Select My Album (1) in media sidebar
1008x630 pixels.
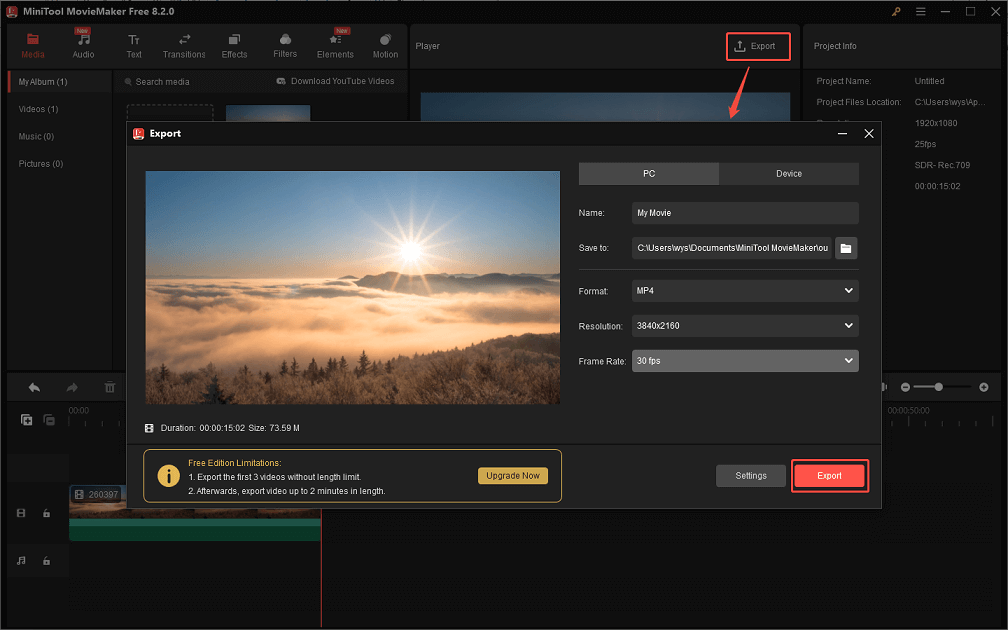pyautogui.click(x=59, y=82)
